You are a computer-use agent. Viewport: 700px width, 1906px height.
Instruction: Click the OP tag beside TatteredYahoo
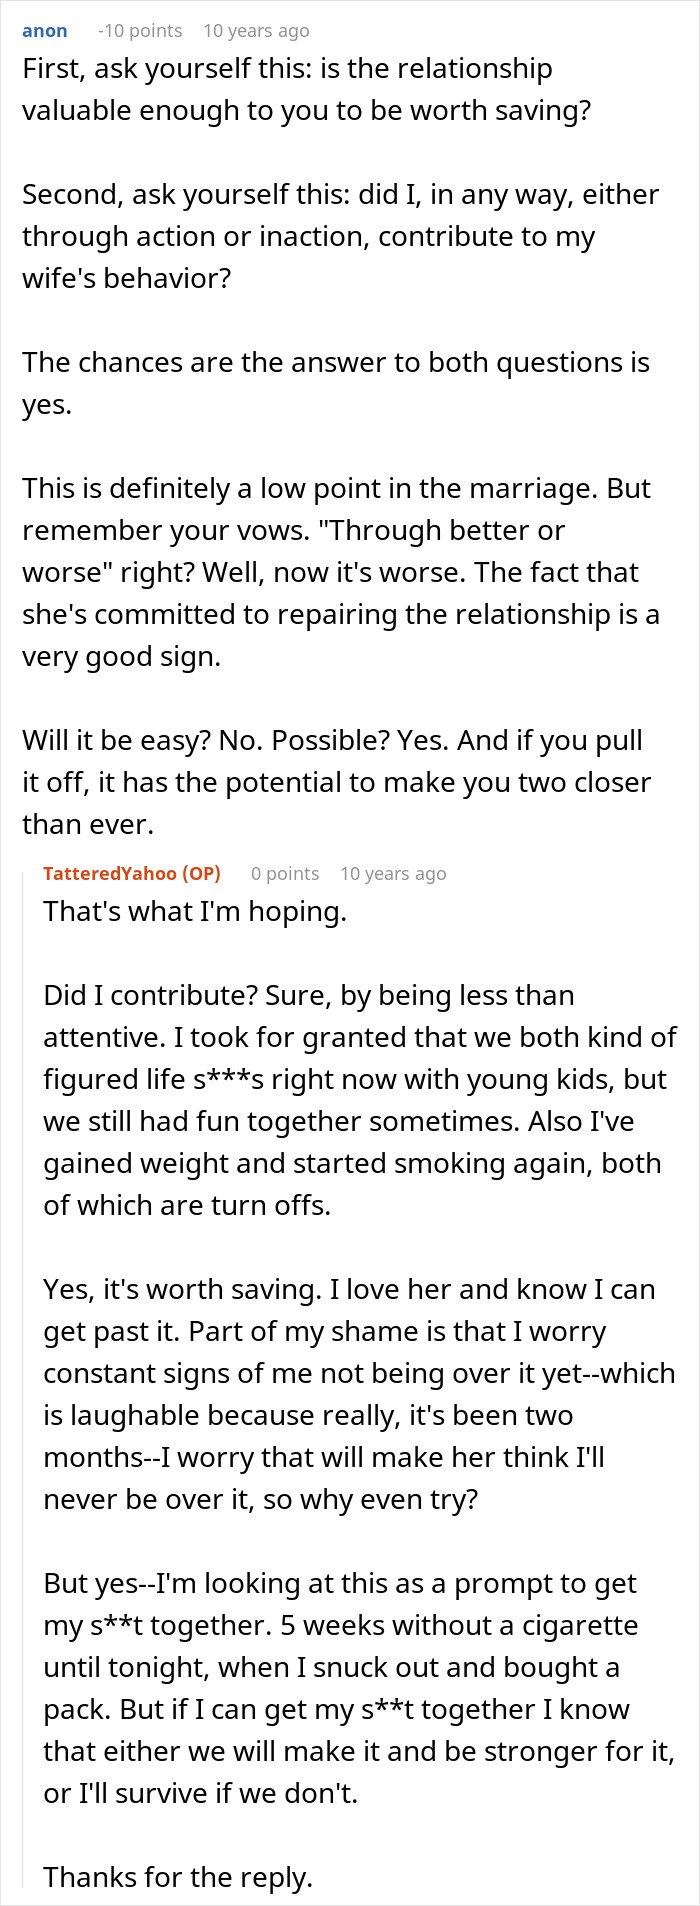coord(201,873)
